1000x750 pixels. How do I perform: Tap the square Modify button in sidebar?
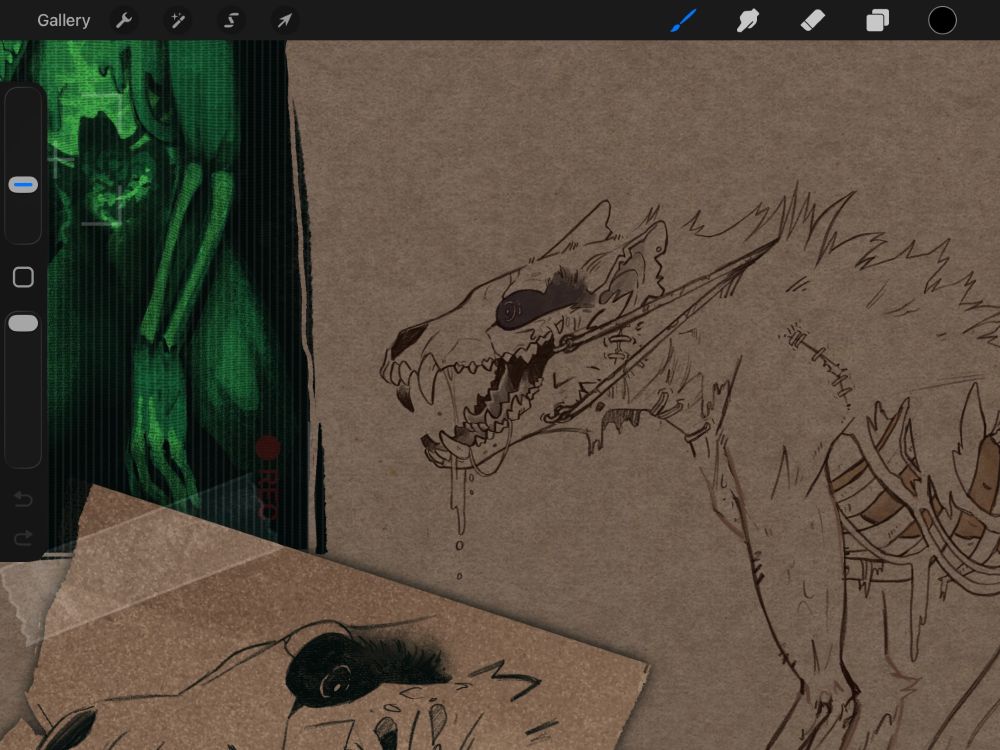[23, 278]
